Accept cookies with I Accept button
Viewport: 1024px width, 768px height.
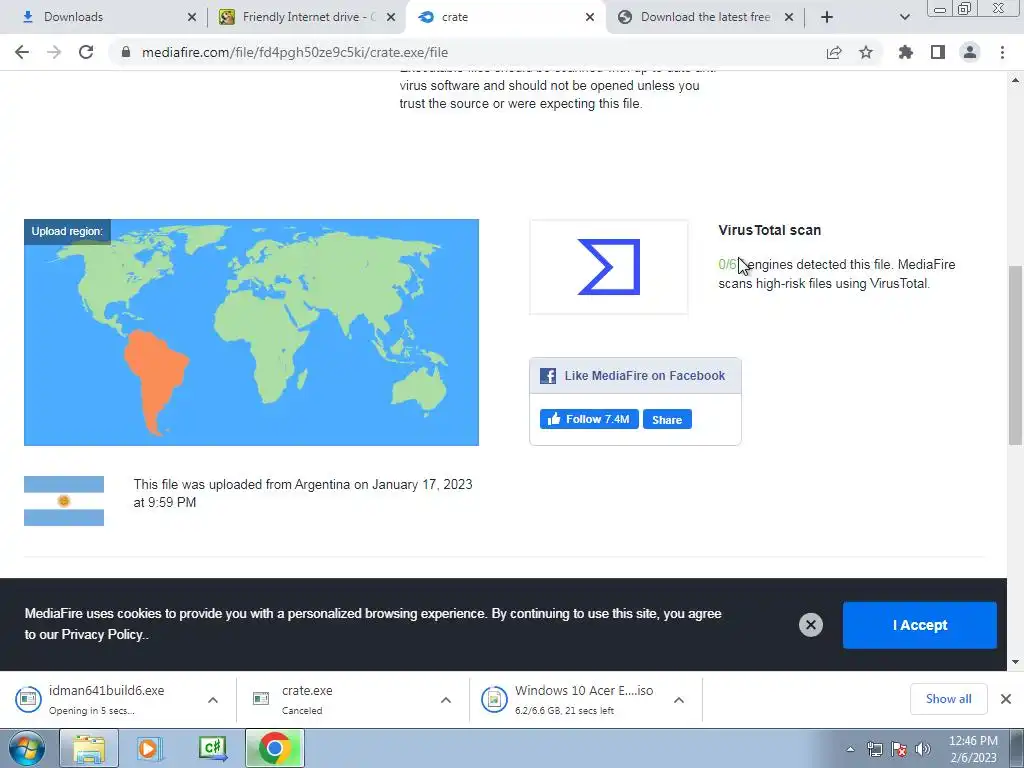[920, 625]
